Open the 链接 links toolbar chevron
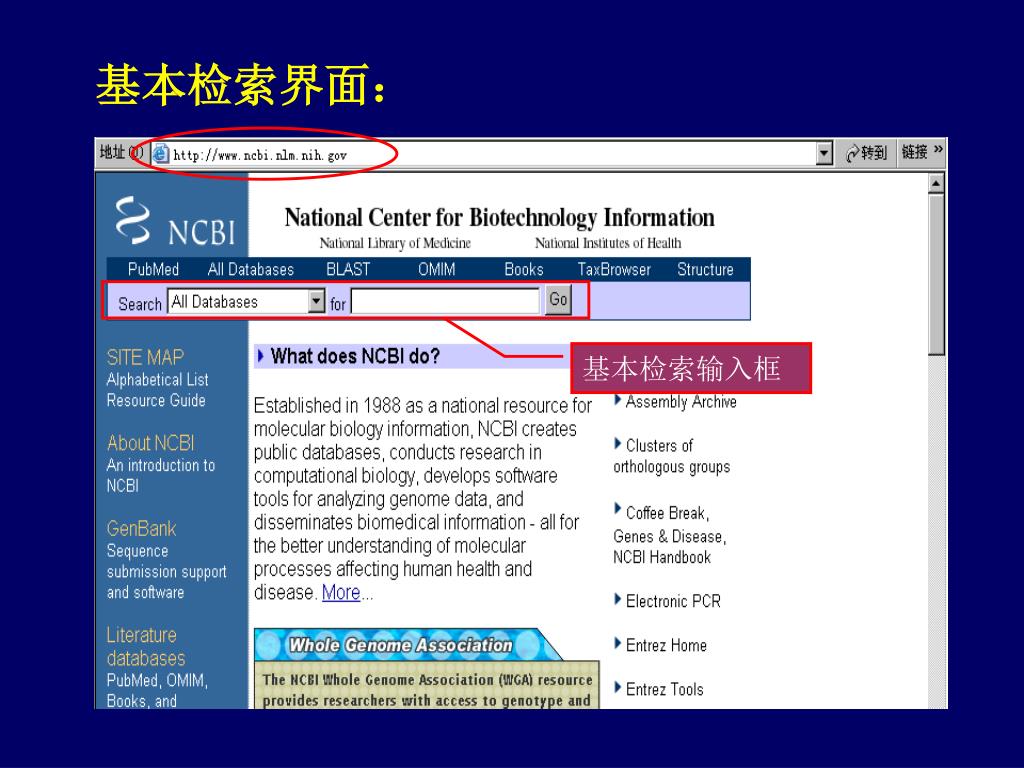 point(938,150)
